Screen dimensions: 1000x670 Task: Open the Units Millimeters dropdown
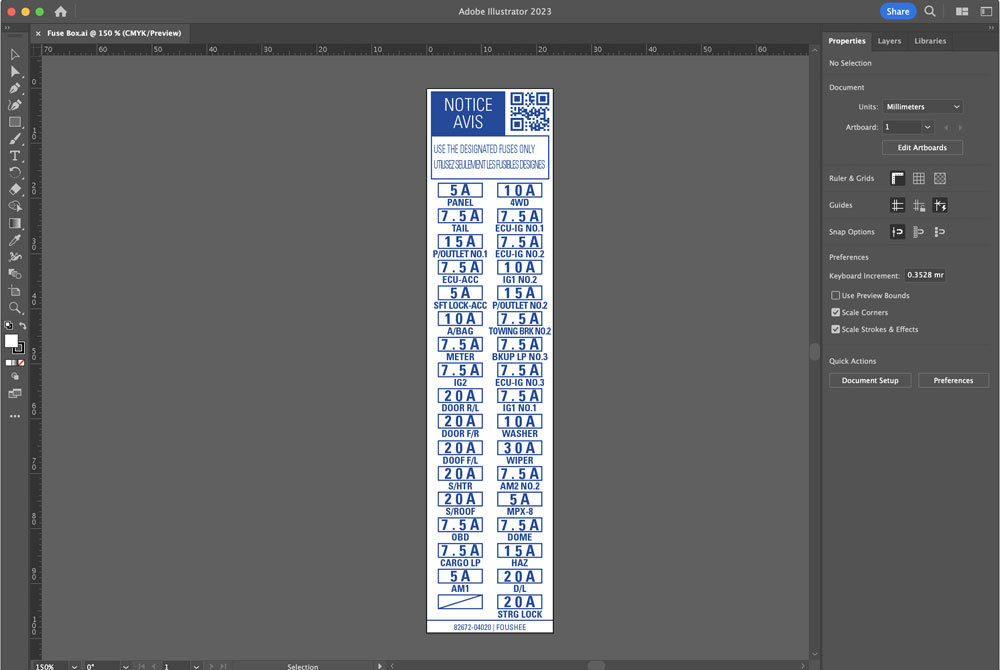922,106
